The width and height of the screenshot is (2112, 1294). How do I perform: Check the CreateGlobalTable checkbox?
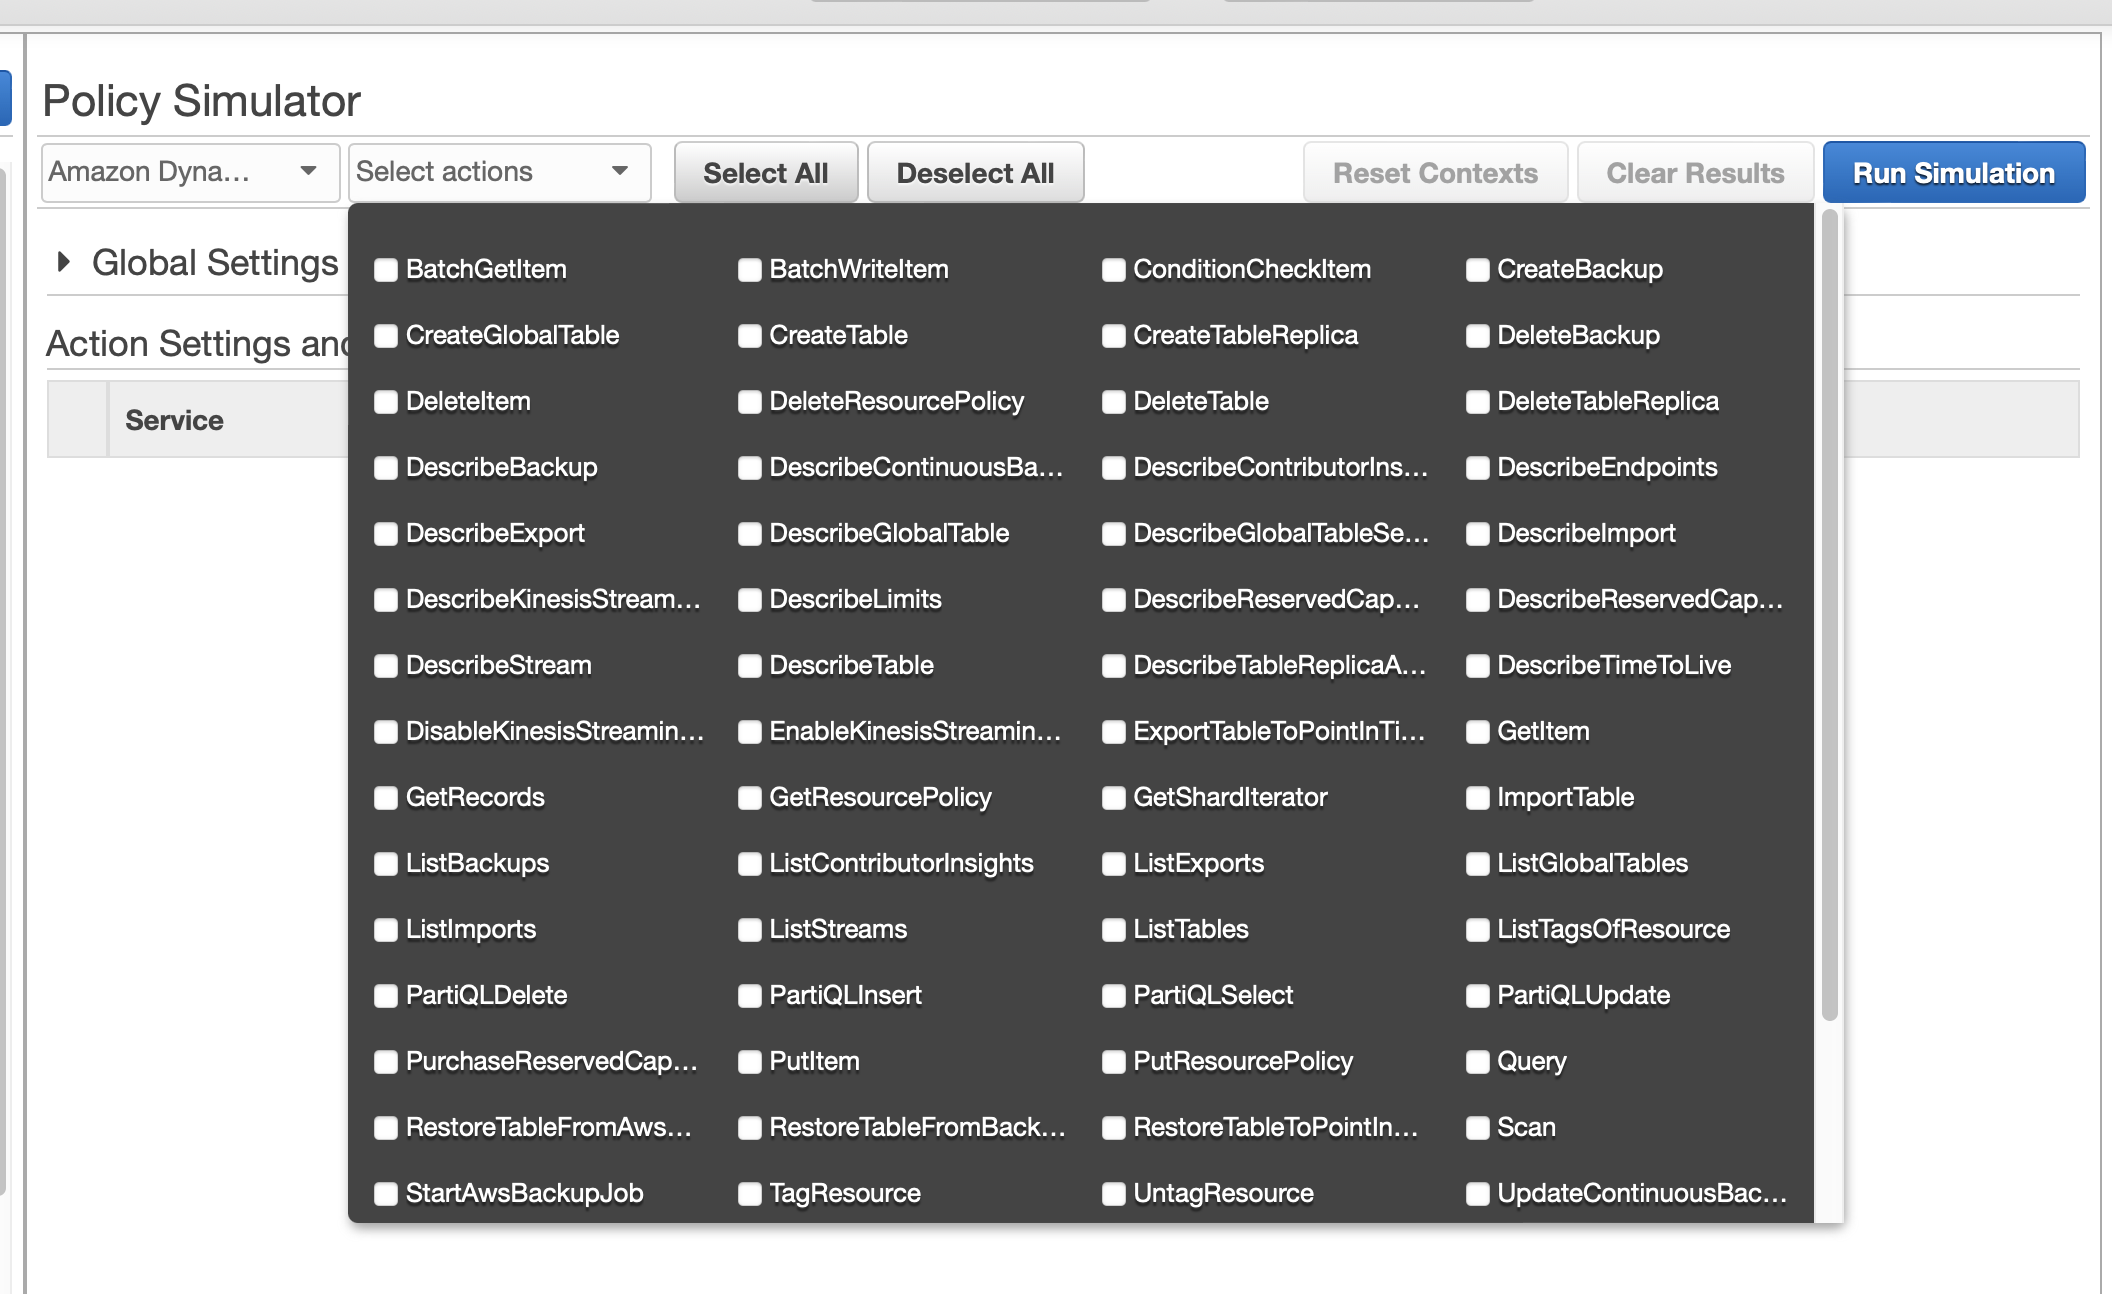pos(386,336)
